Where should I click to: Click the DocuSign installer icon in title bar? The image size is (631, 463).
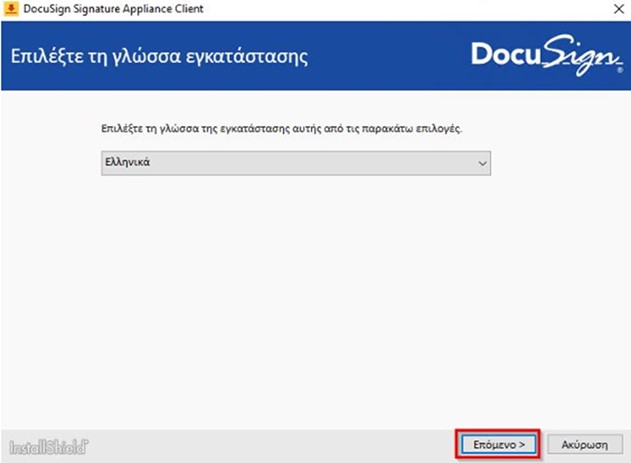coord(11,9)
